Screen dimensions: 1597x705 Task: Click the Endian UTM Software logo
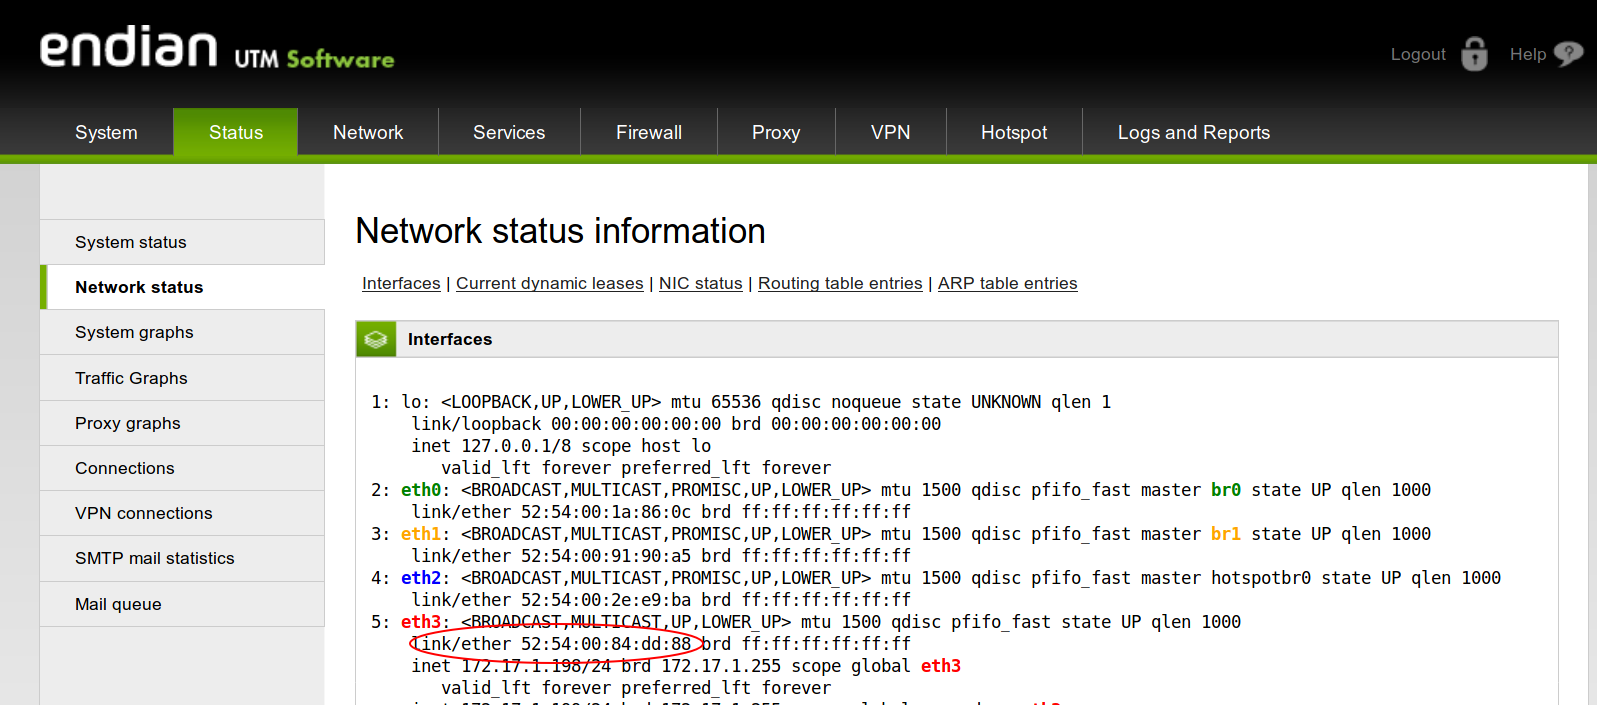point(217,50)
